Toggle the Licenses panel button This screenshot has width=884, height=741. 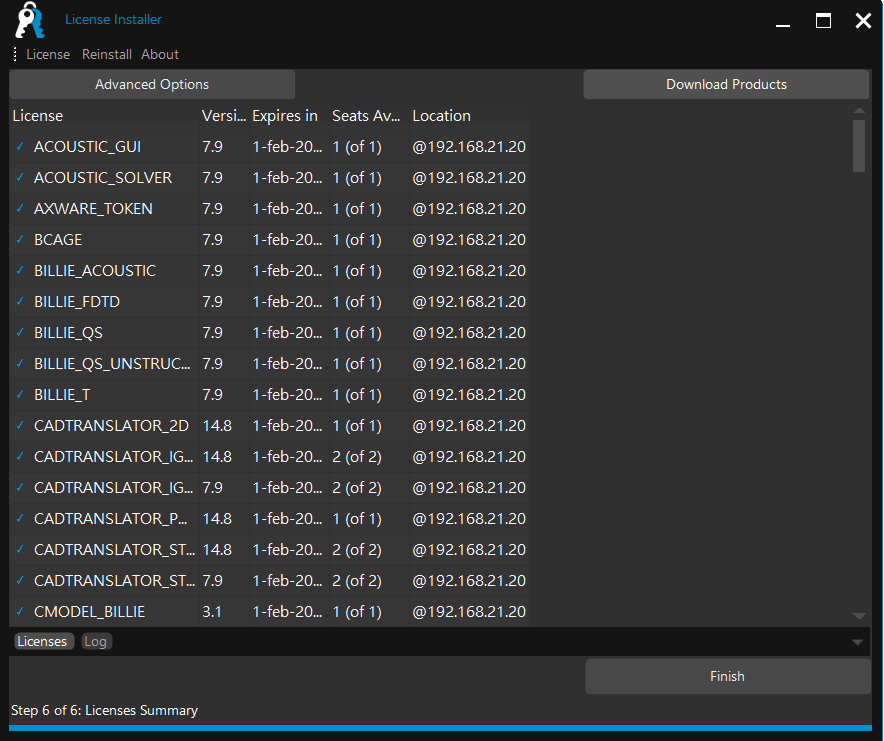coord(42,642)
